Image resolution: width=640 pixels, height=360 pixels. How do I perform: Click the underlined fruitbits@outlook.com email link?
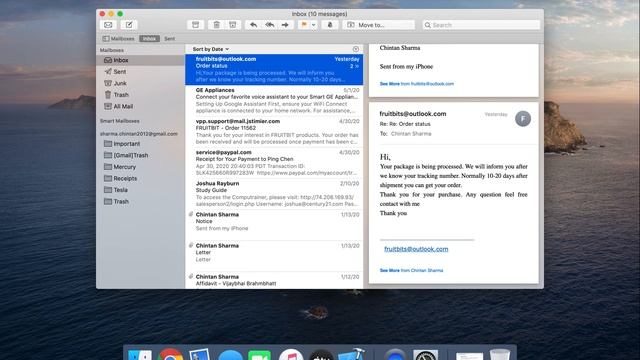416,249
